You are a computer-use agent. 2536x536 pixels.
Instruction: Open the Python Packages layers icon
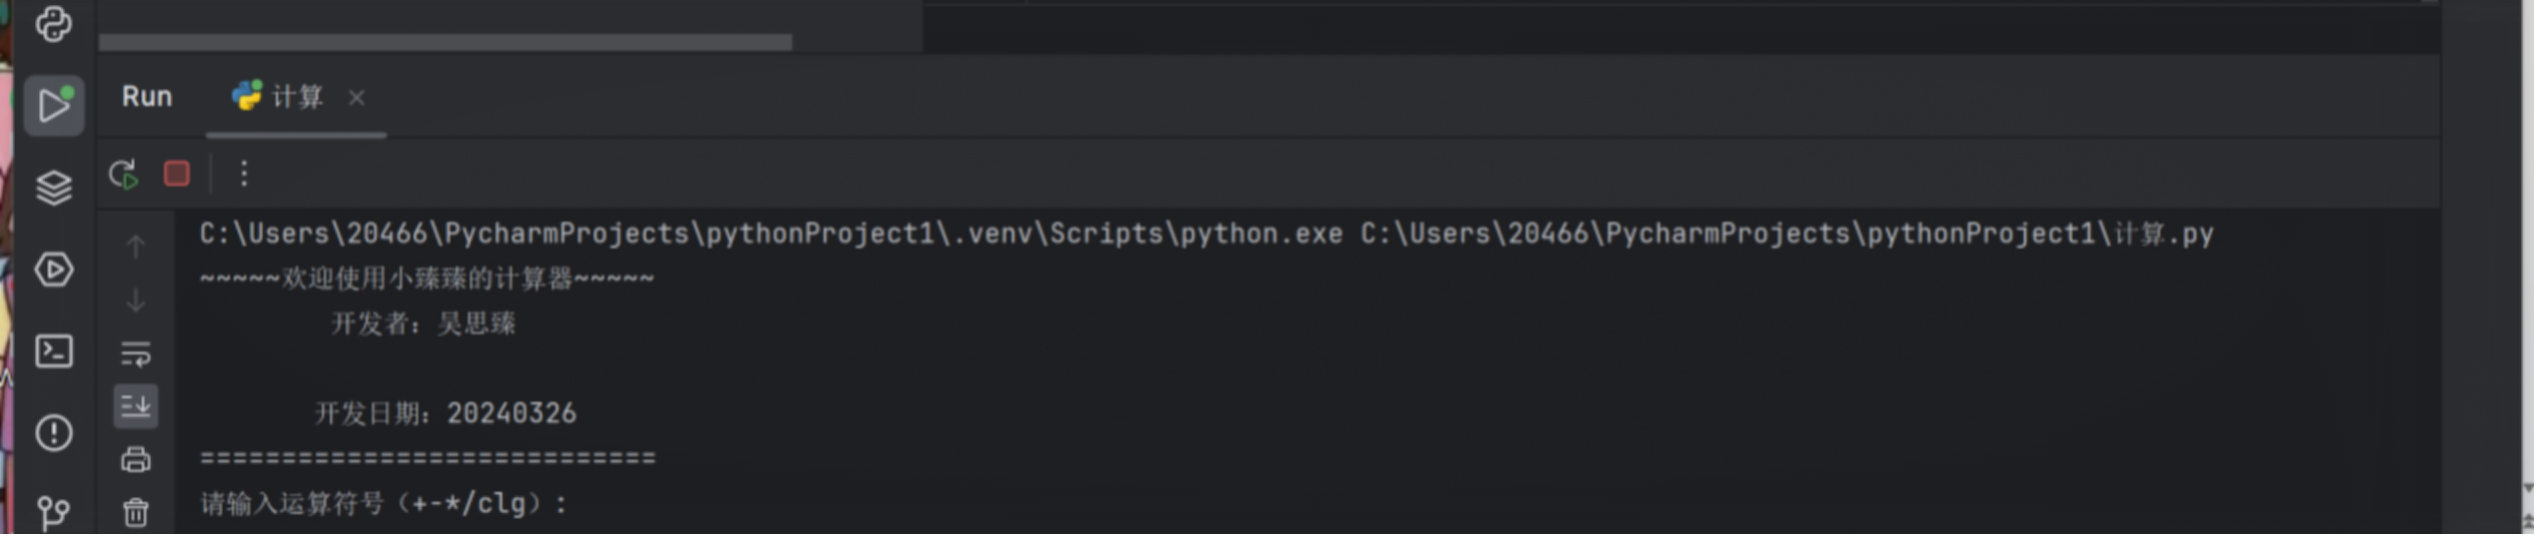click(53, 187)
